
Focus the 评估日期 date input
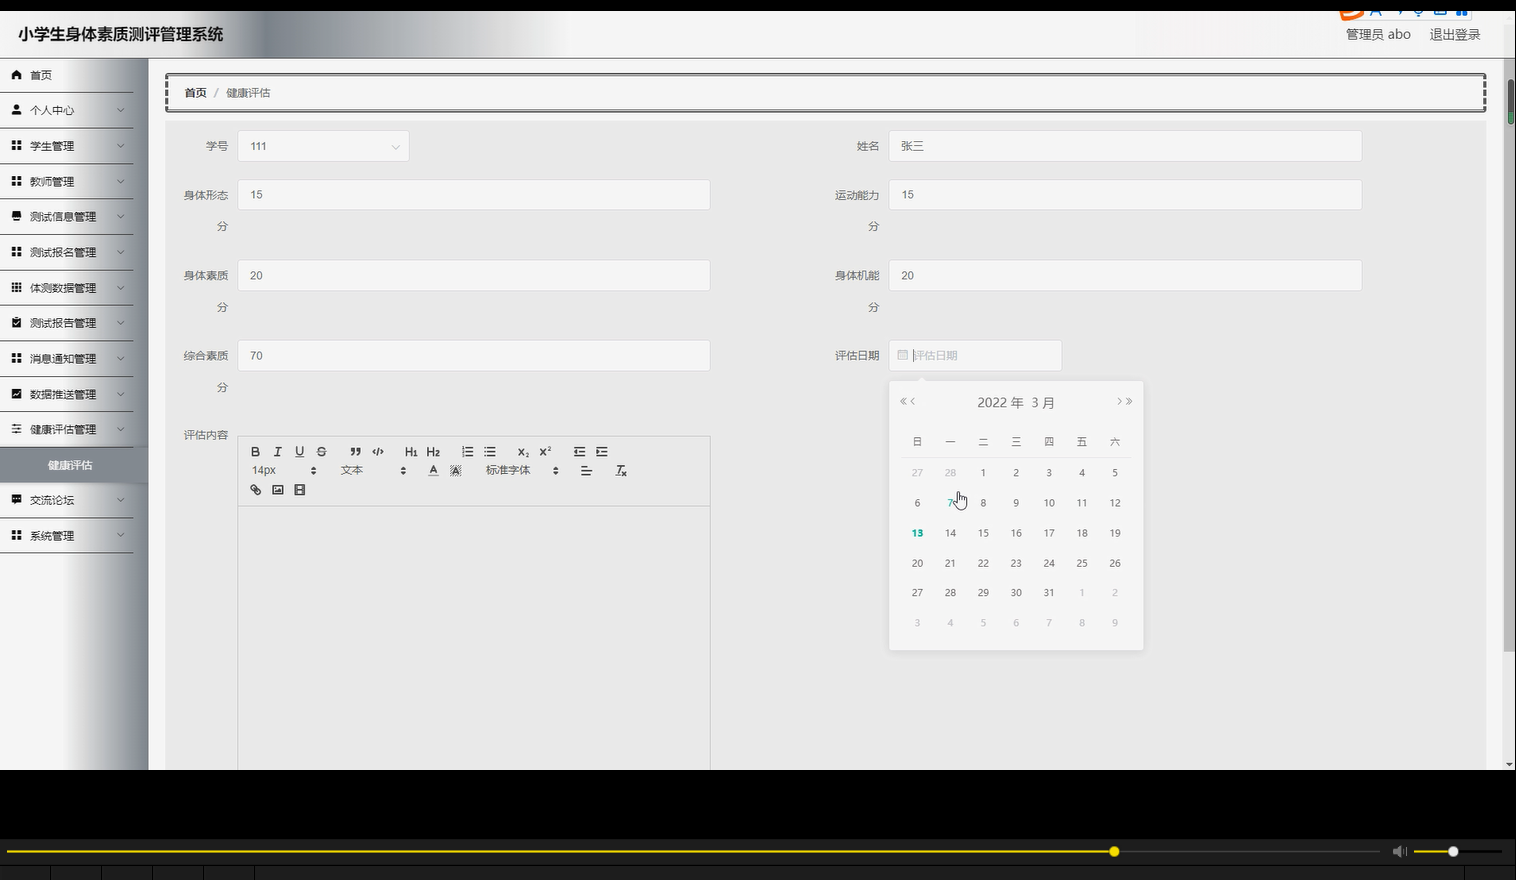[x=975, y=355]
